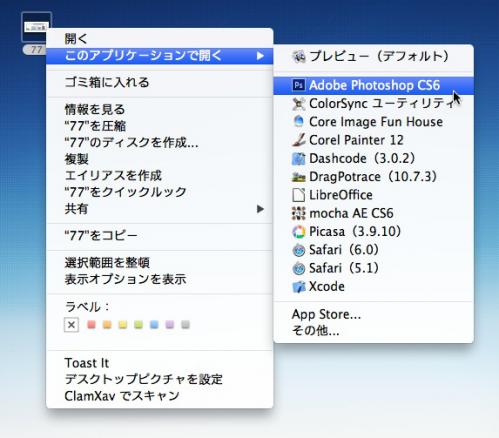Select the 77 file name label
This screenshot has width=499, height=438.
pos(35,50)
